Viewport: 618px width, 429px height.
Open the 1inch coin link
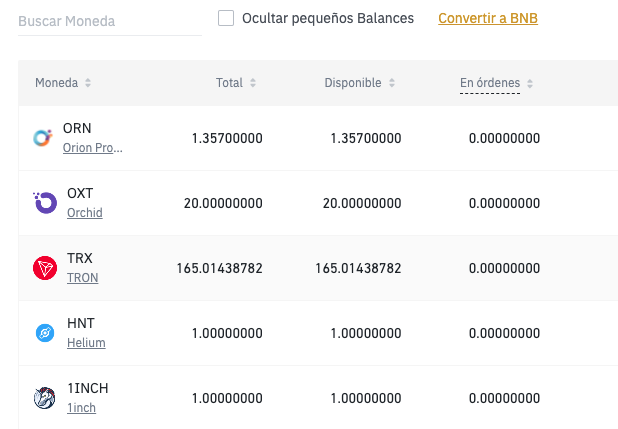tap(81, 408)
